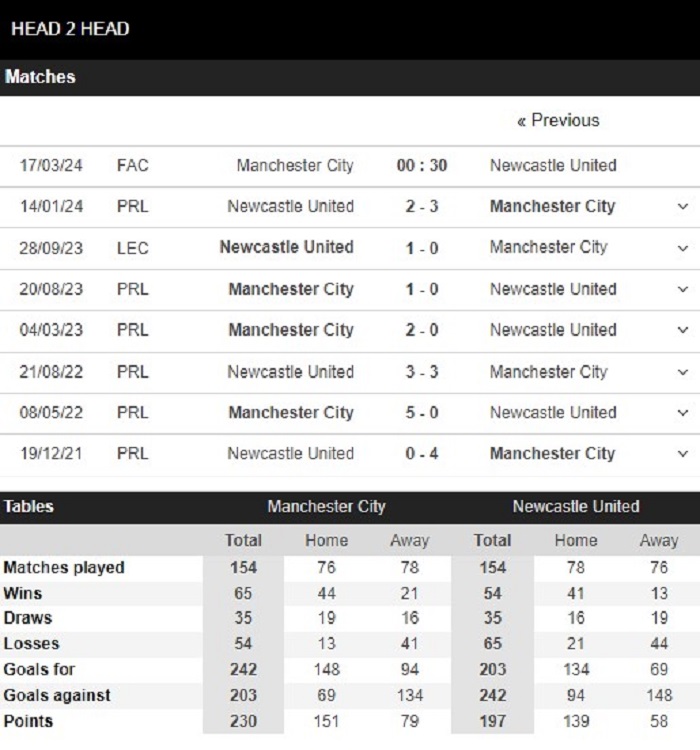Viewport: 700px width, 750px height.
Task: Click the 5 - 0 score on 08/05/22
Action: pyautogui.click(x=422, y=413)
